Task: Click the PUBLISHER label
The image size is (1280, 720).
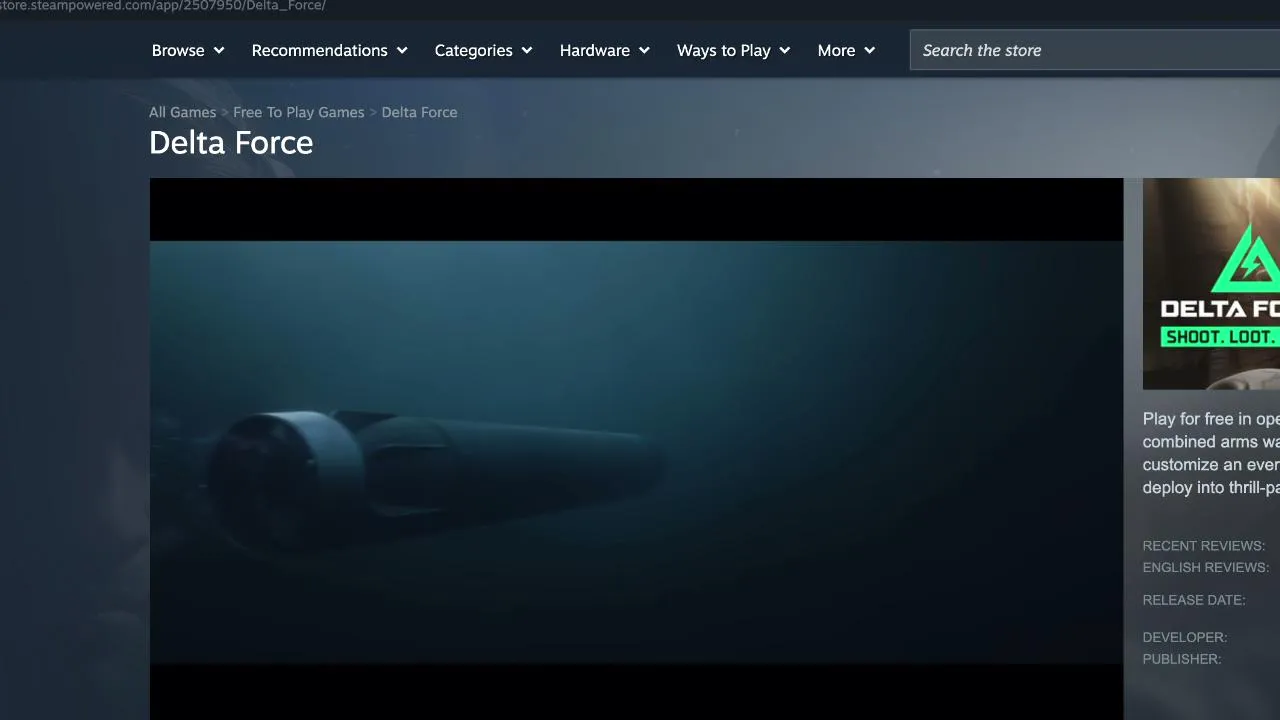Action: [1182, 659]
